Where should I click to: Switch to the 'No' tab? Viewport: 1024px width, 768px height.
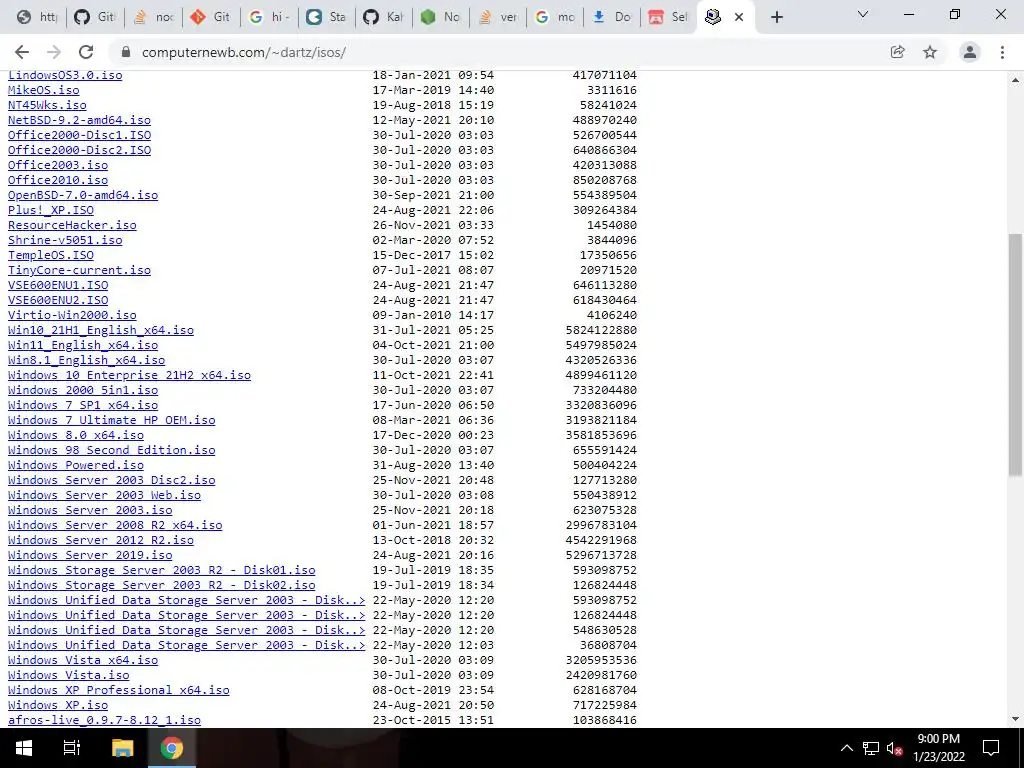pyautogui.click(x=440, y=17)
